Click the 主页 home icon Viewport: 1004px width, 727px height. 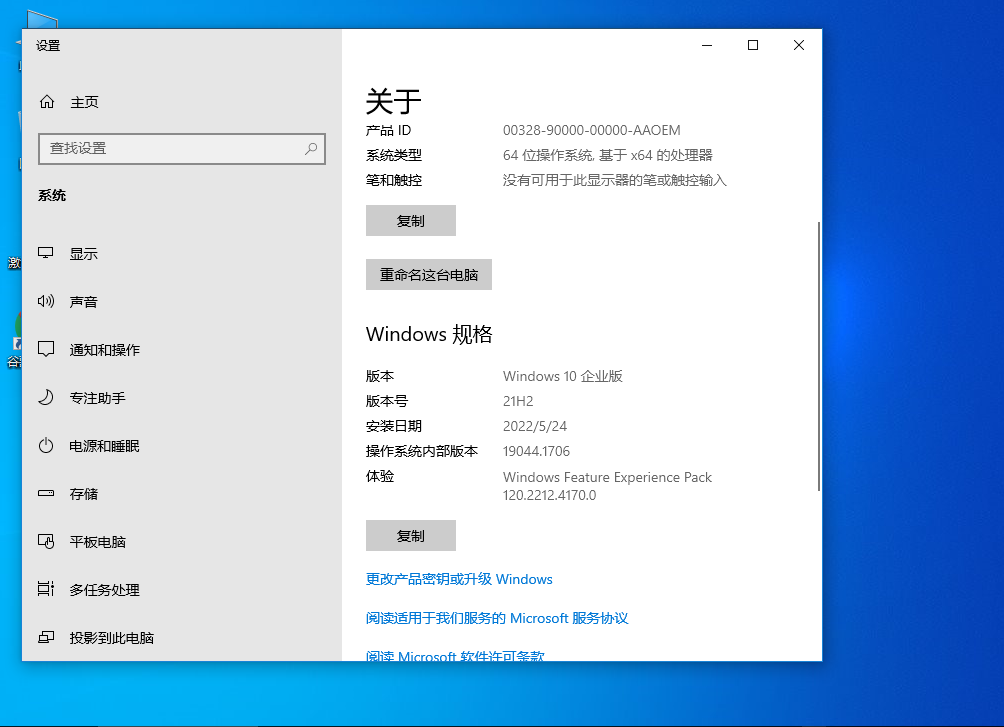(46, 101)
